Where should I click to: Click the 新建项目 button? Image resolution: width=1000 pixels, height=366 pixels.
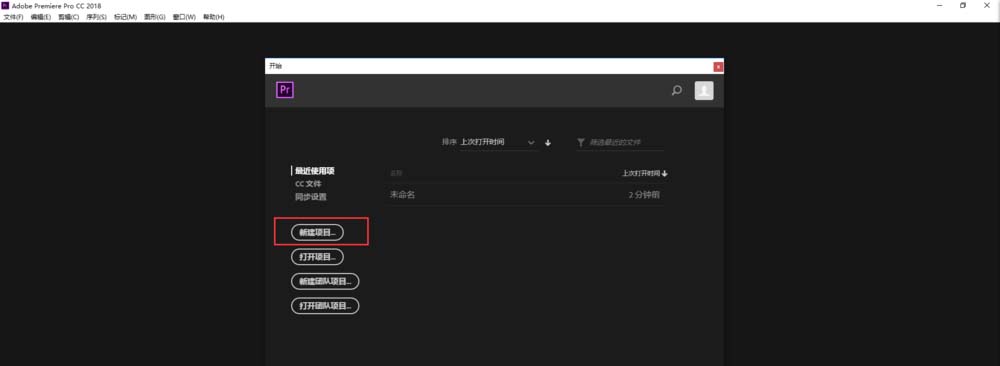click(317, 233)
